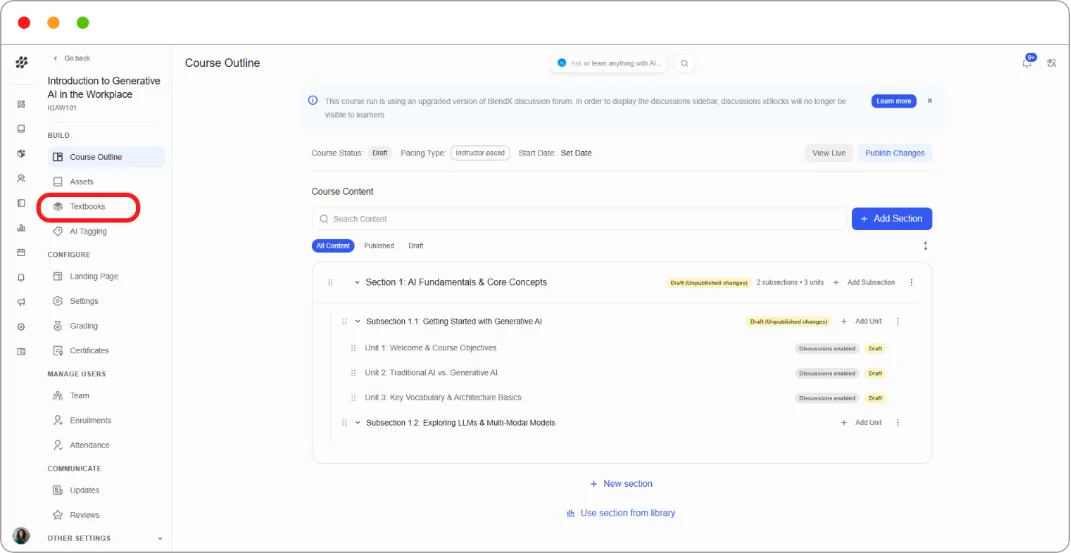The width and height of the screenshot is (1071, 553).
Task: Click Add Subsection in Section 1
Action: [864, 283]
